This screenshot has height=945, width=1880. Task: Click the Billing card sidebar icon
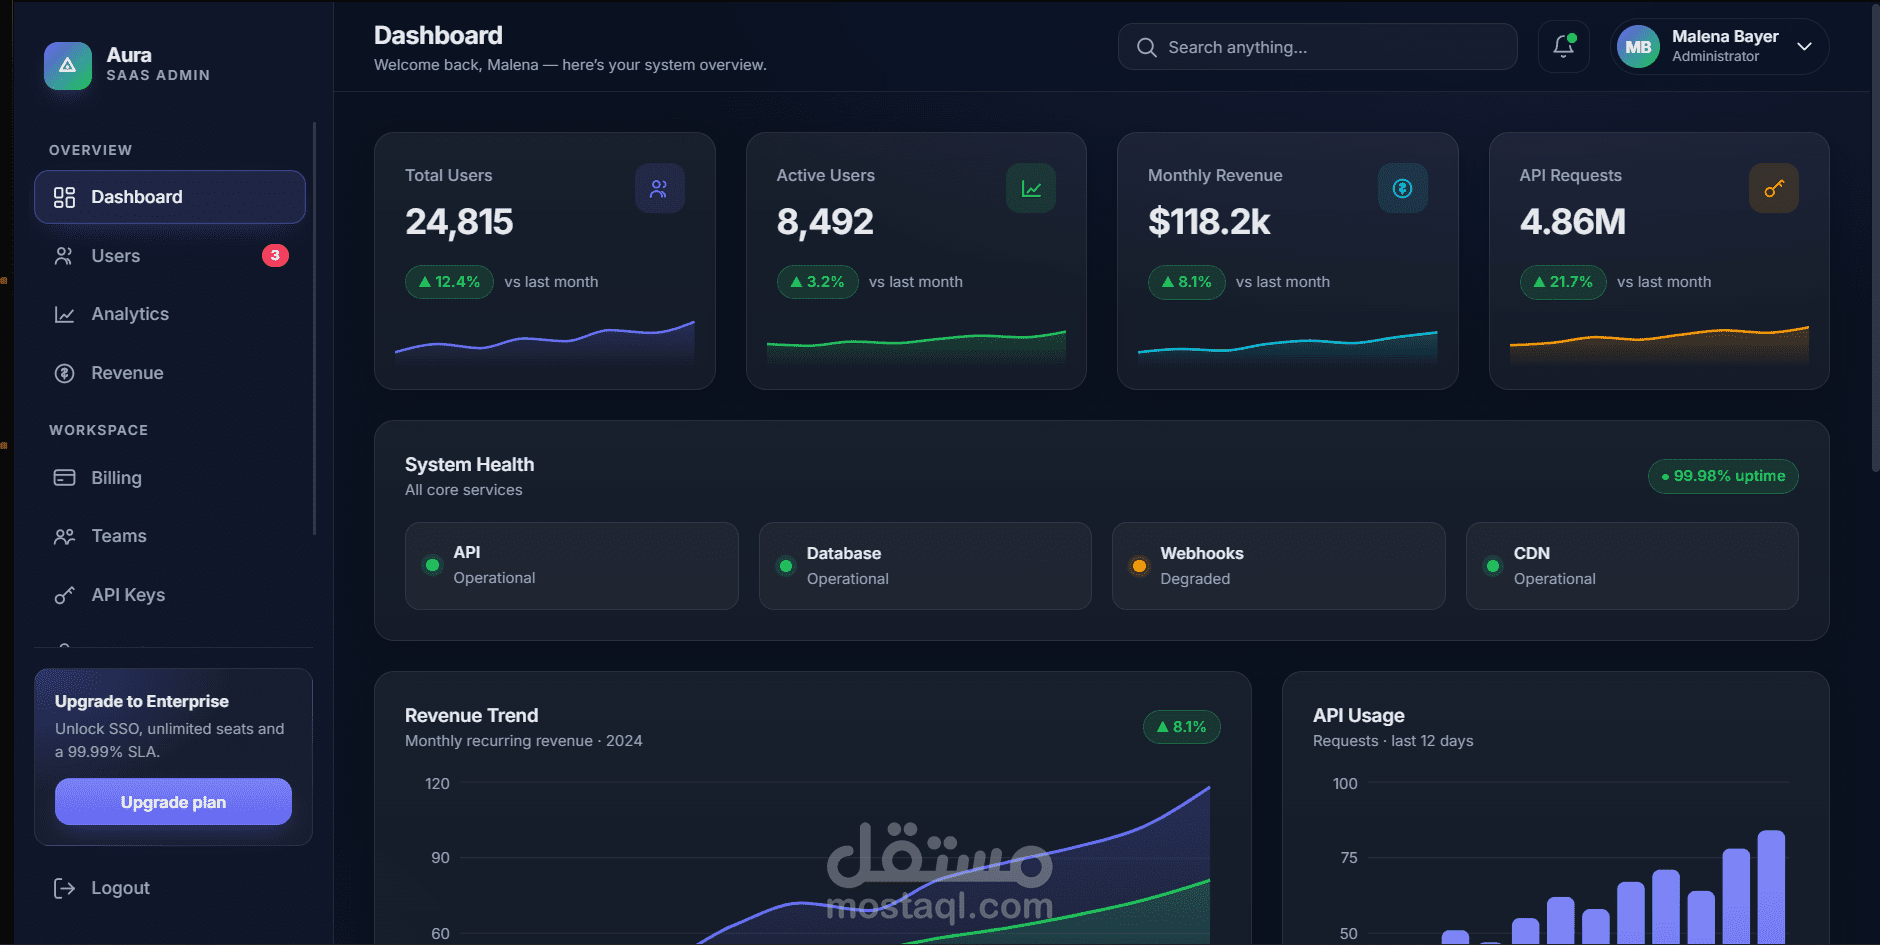(x=64, y=478)
